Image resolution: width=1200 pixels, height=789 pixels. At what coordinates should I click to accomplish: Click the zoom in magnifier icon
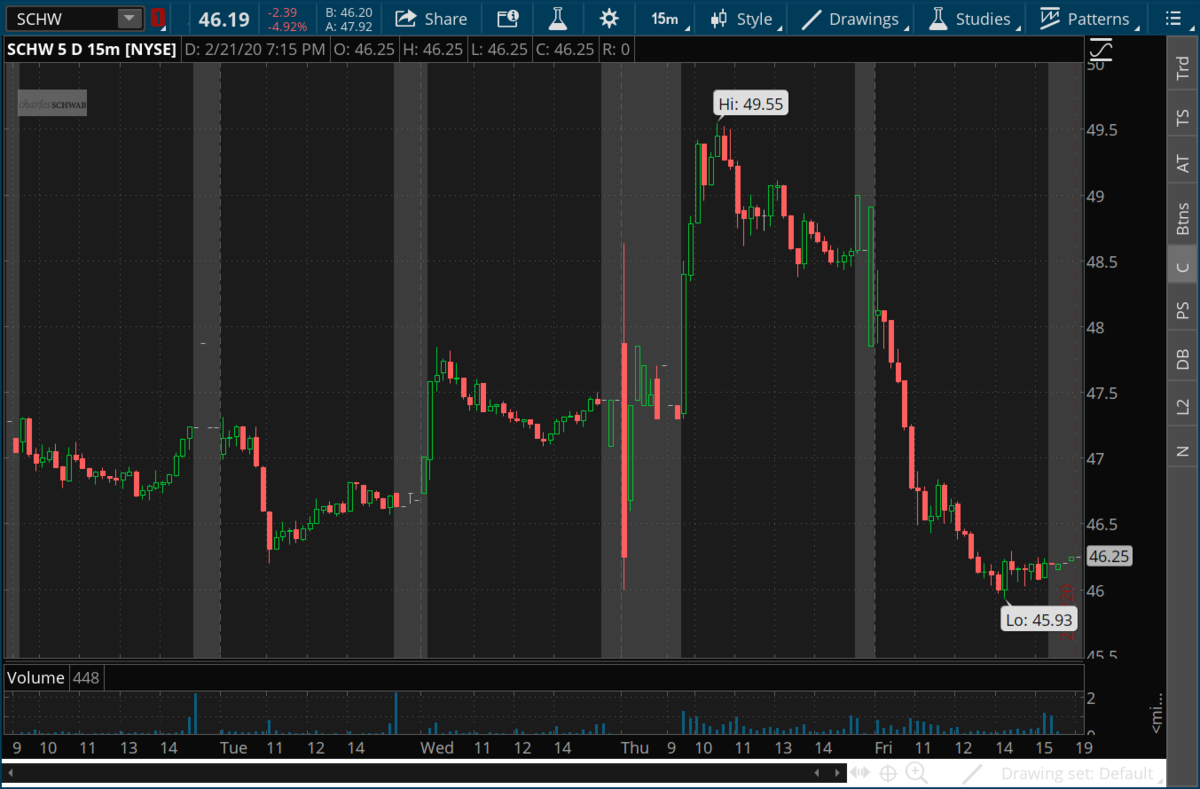916,772
